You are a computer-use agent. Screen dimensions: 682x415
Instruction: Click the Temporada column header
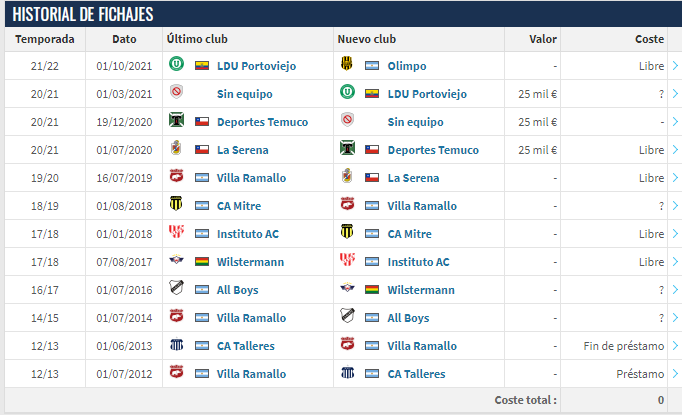coord(45,39)
